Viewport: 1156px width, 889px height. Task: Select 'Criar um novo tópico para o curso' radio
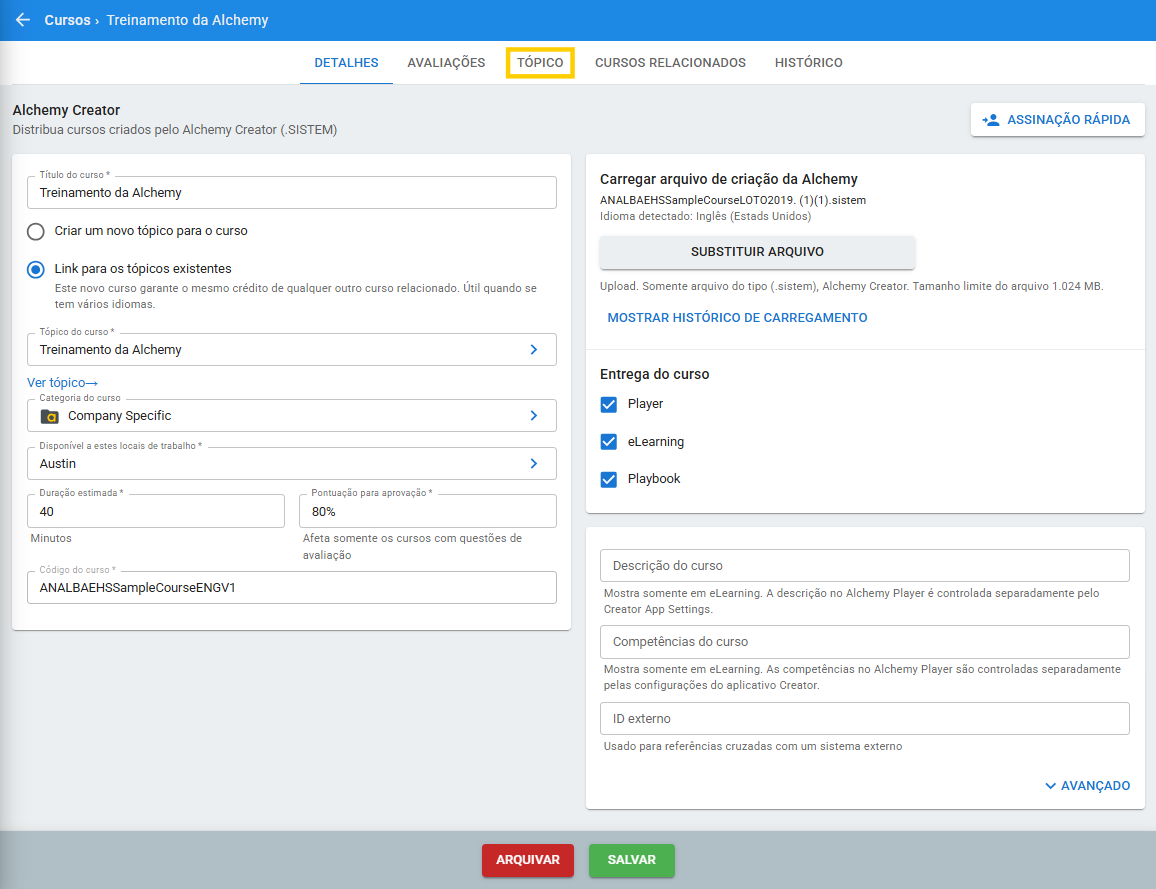(x=36, y=231)
